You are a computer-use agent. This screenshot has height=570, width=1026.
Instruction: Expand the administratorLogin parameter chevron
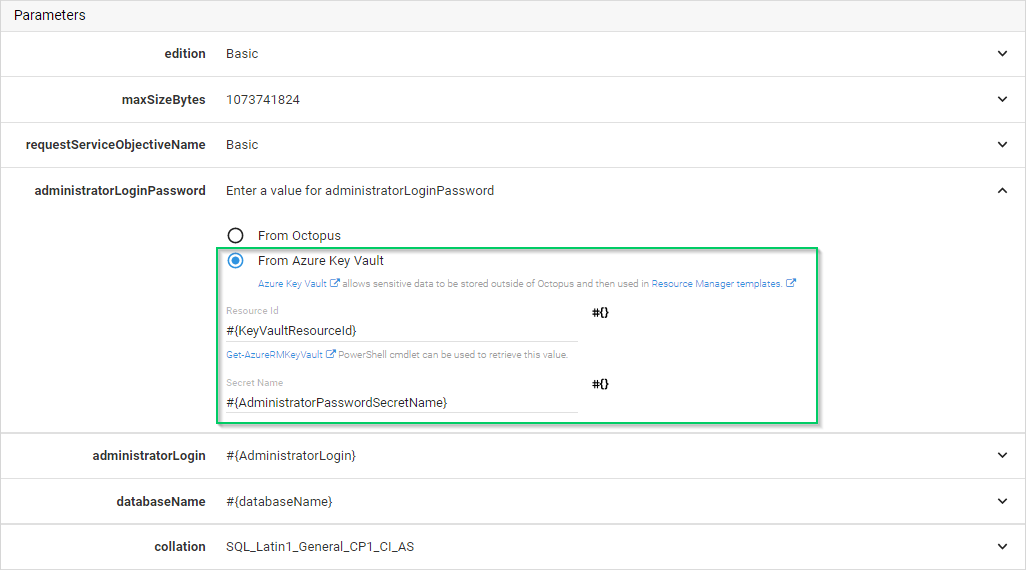[x=1002, y=456]
